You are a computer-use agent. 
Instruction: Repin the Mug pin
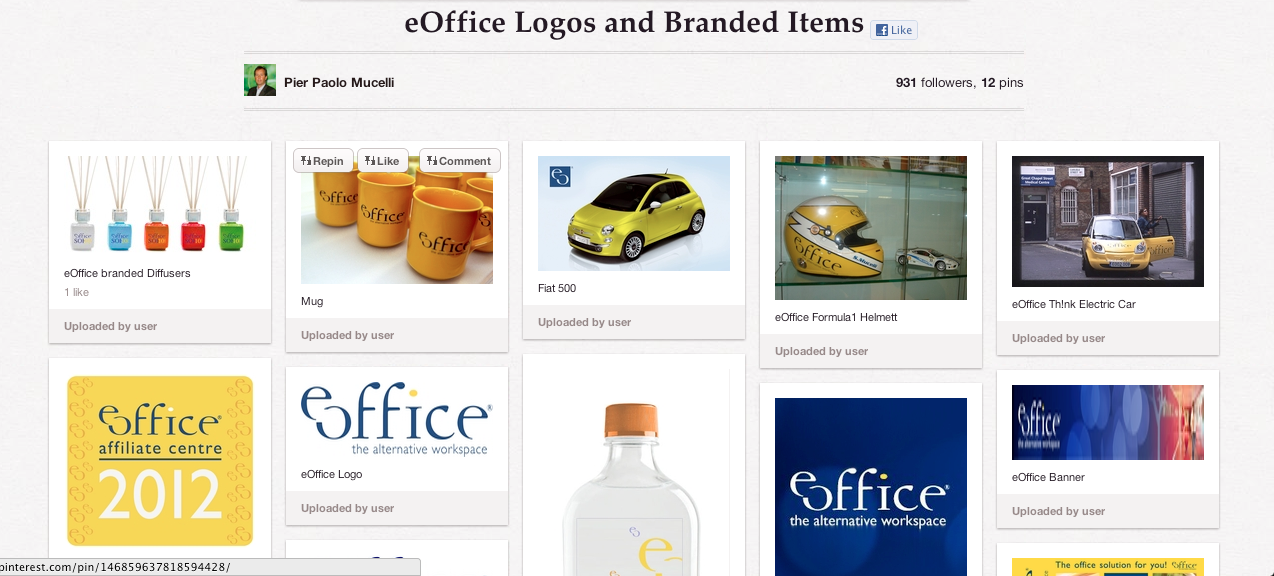tap(323, 160)
